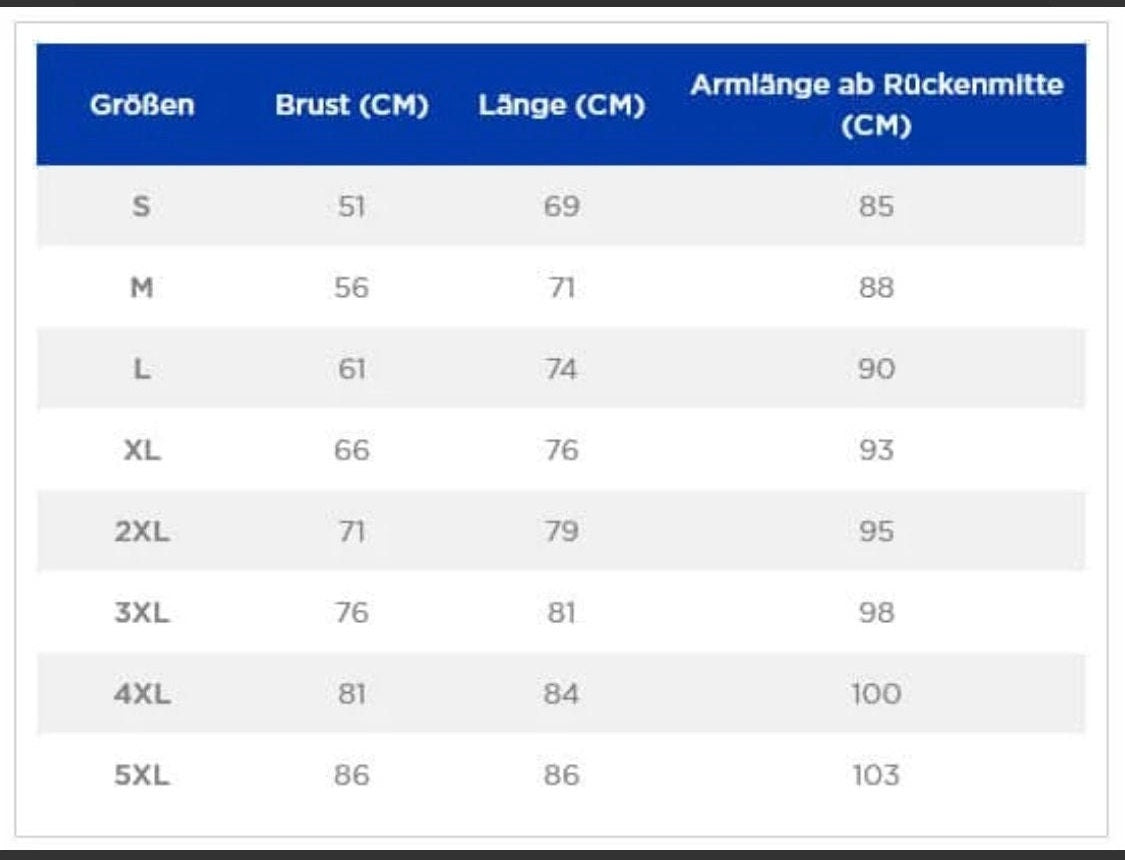Viewport: 1125px width, 860px height.
Task: Click the Brust (CM) column header
Action: pyautogui.click(x=352, y=105)
